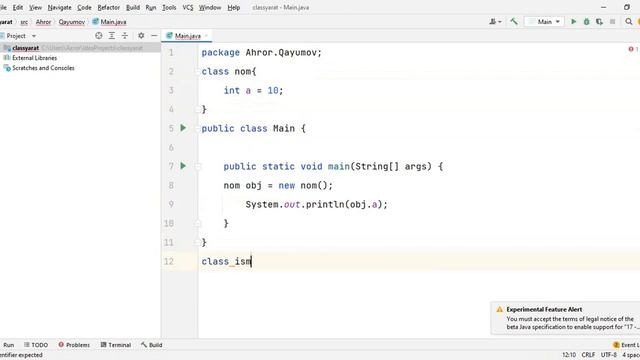Open the Build tool window

click(x=151, y=345)
